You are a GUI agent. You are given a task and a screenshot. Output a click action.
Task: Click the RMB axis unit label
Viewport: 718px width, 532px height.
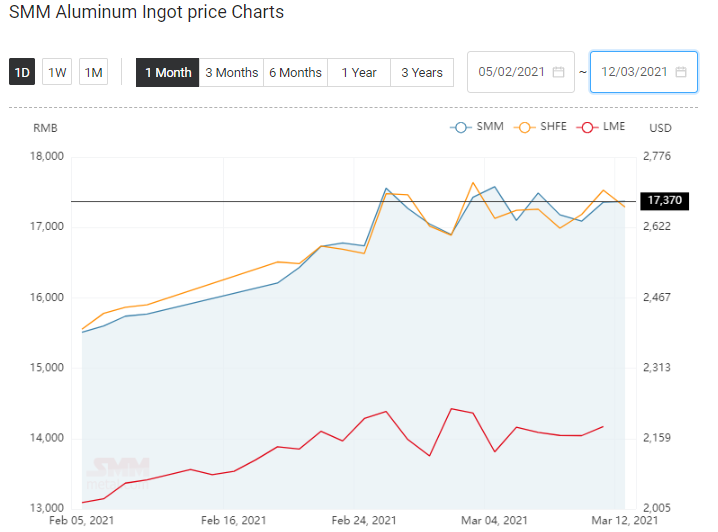click(x=45, y=128)
